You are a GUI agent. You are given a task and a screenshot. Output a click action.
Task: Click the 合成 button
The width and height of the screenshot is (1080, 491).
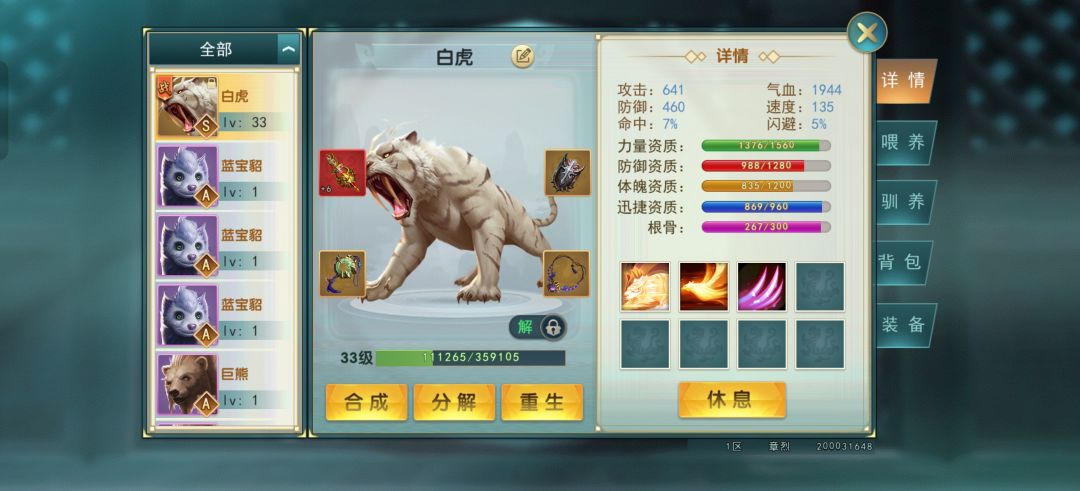[x=366, y=402]
